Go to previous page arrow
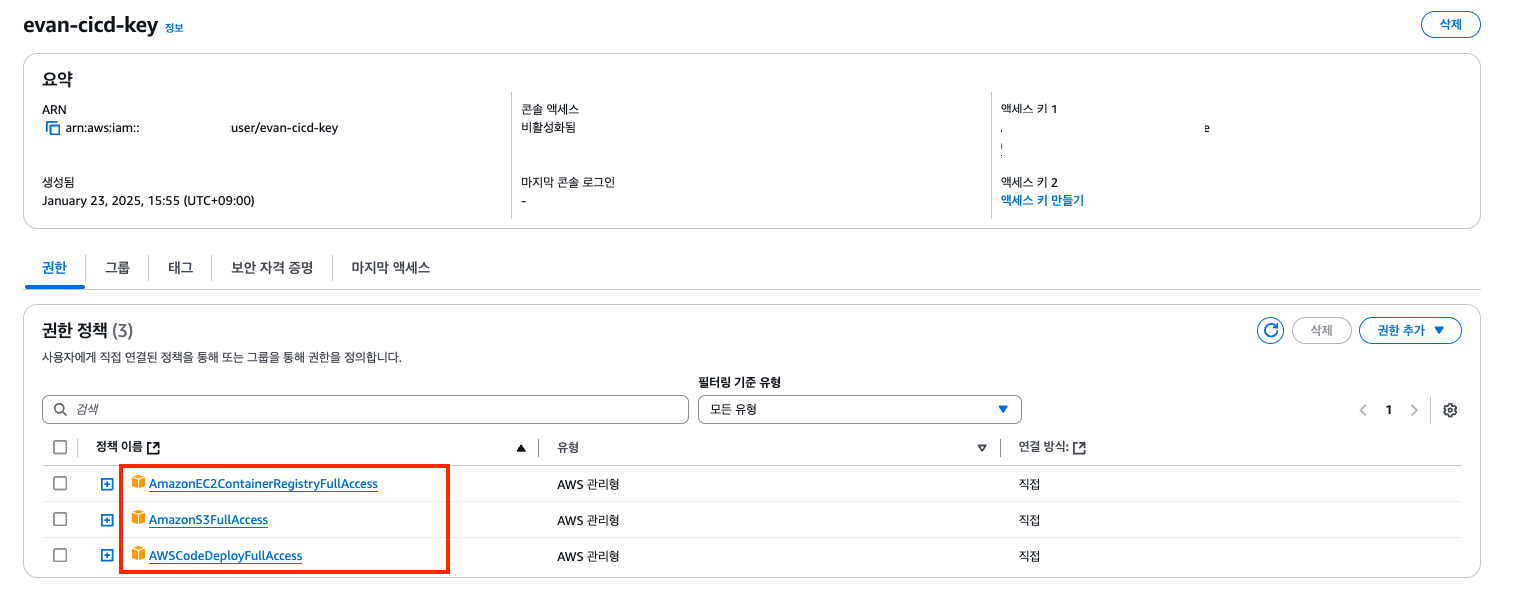 [1363, 410]
